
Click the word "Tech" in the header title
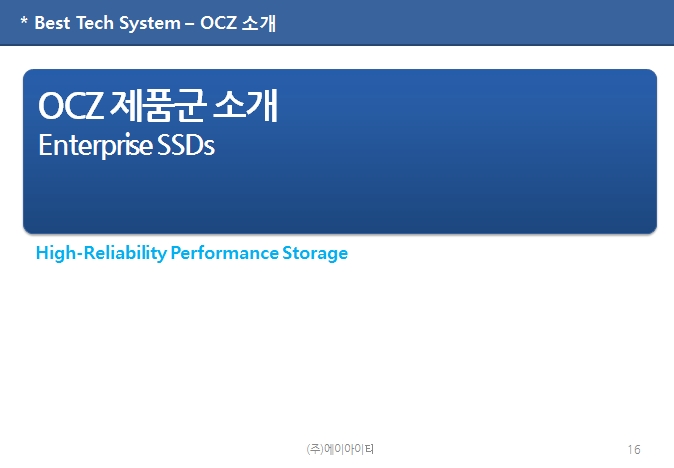tap(95, 23)
